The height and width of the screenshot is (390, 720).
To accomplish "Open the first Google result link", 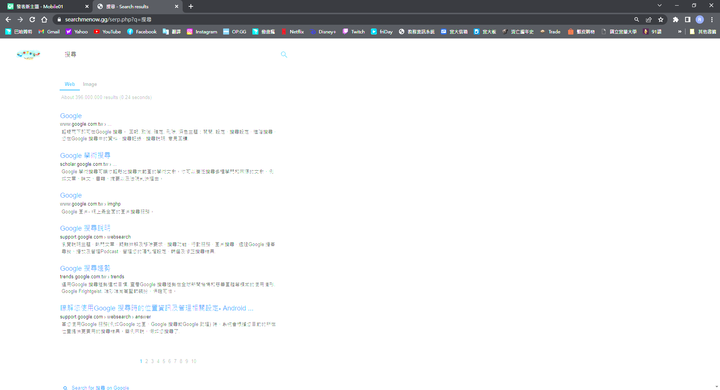I will coord(71,116).
